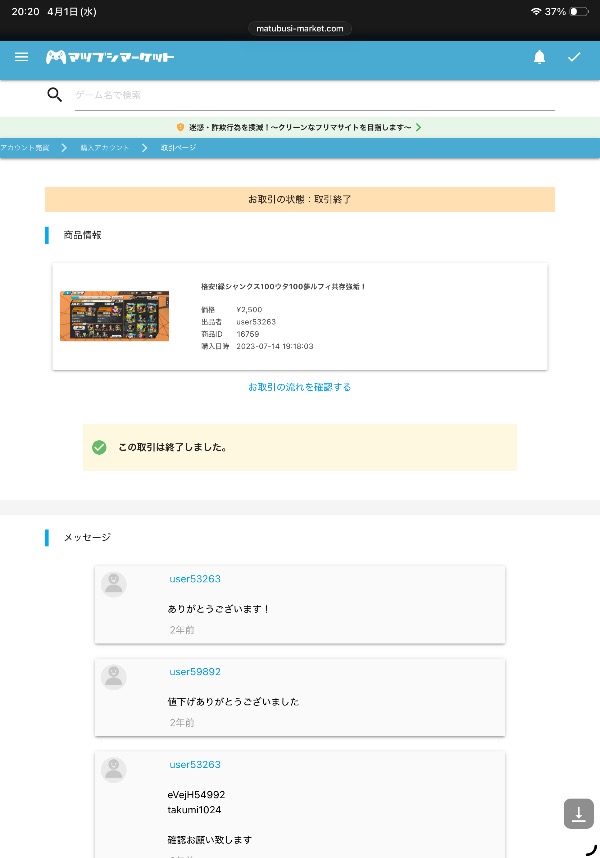Tap the matubusi-market.com address bar
600x858 pixels.
tap(299, 29)
